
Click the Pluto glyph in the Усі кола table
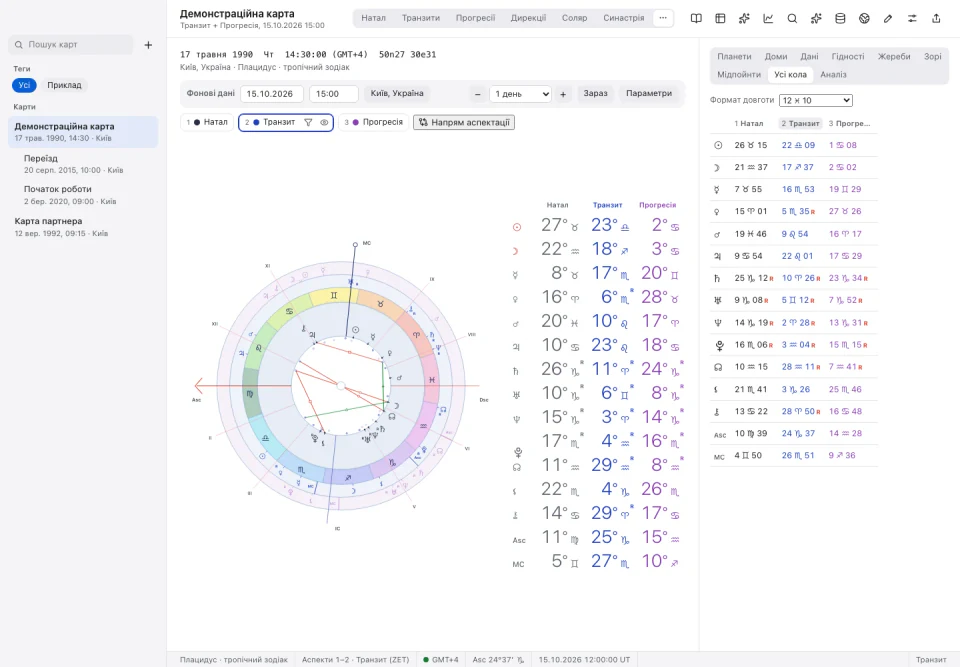click(x=719, y=345)
